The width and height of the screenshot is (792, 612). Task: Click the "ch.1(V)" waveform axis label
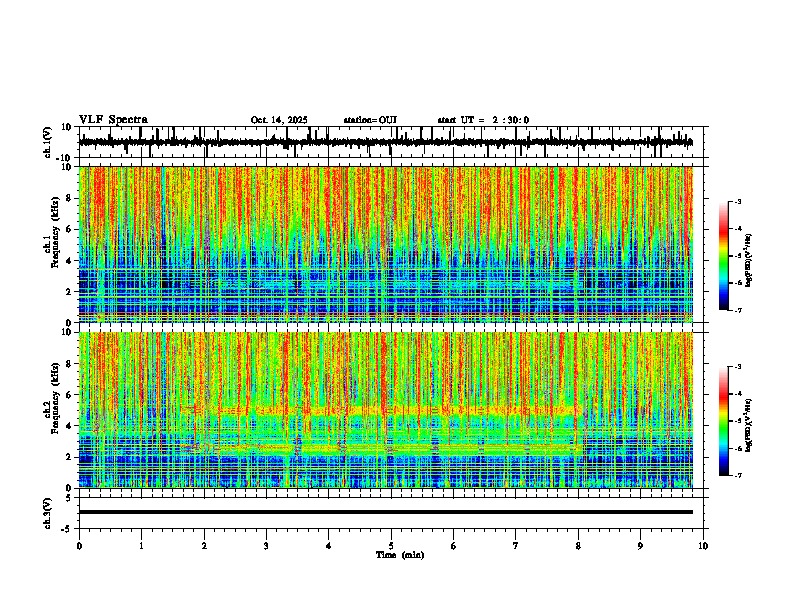click(48, 142)
